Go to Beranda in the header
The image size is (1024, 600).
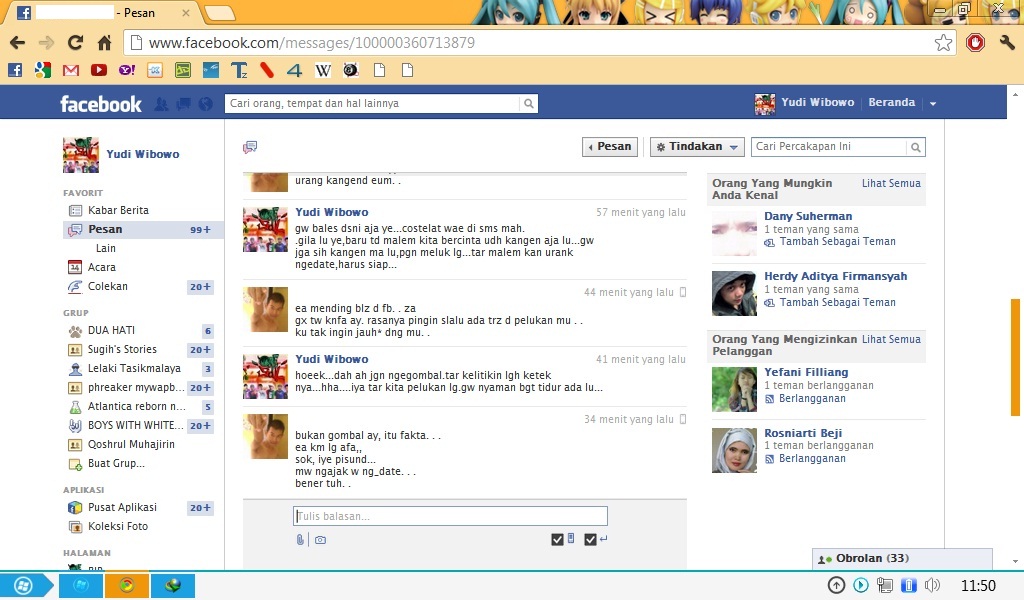coord(891,103)
